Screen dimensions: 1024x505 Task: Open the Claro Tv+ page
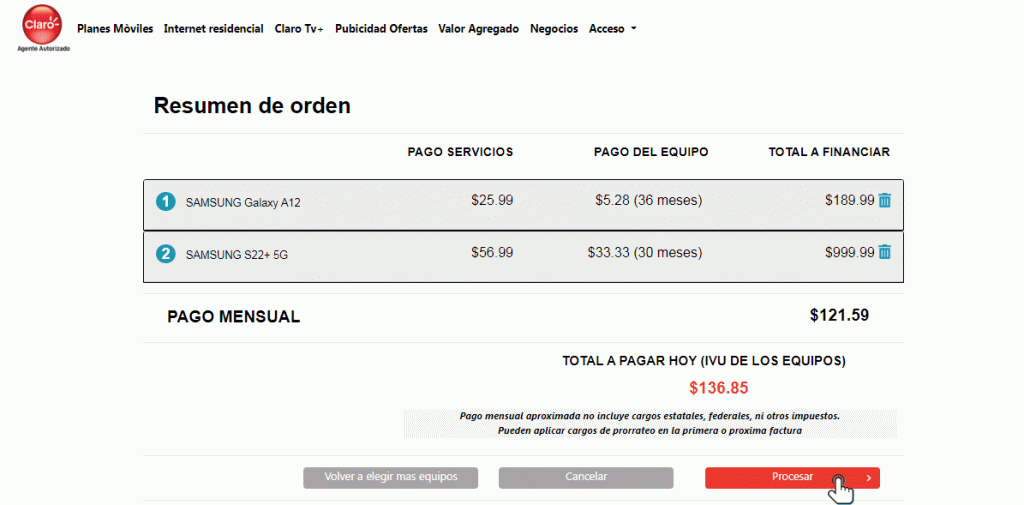click(299, 29)
